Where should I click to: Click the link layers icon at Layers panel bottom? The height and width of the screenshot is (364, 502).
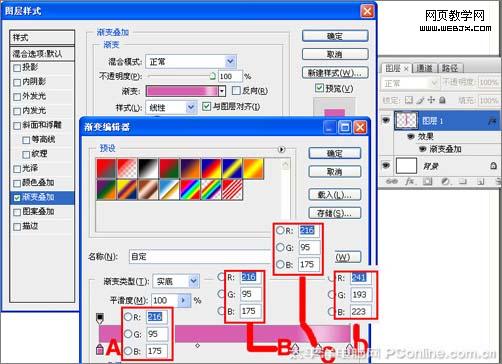[392, 181]
